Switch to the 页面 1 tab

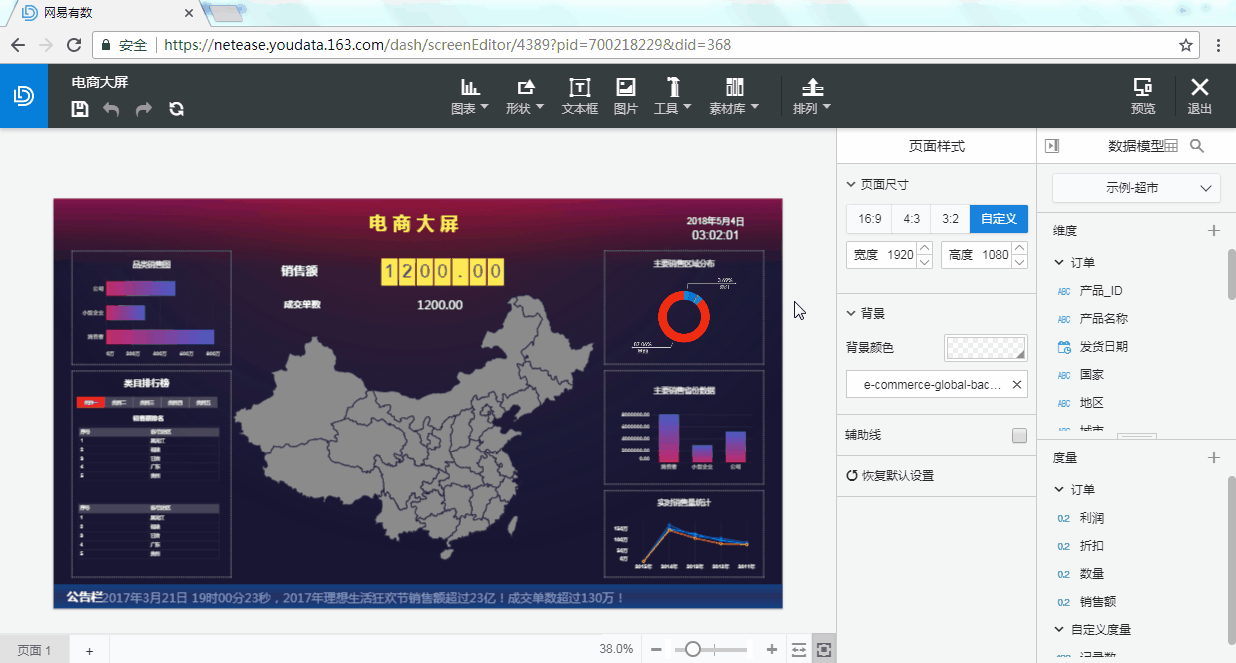click(34, 650)
